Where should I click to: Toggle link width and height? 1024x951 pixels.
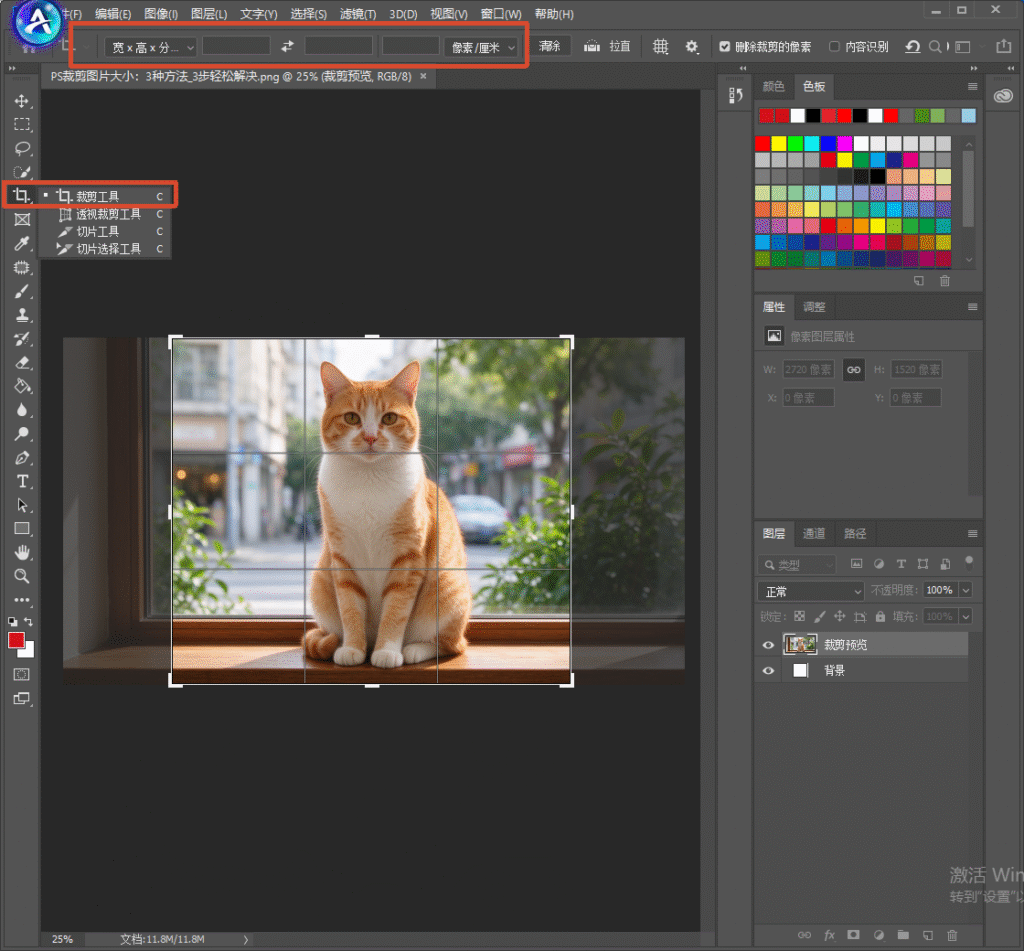(x=854, y=370)
